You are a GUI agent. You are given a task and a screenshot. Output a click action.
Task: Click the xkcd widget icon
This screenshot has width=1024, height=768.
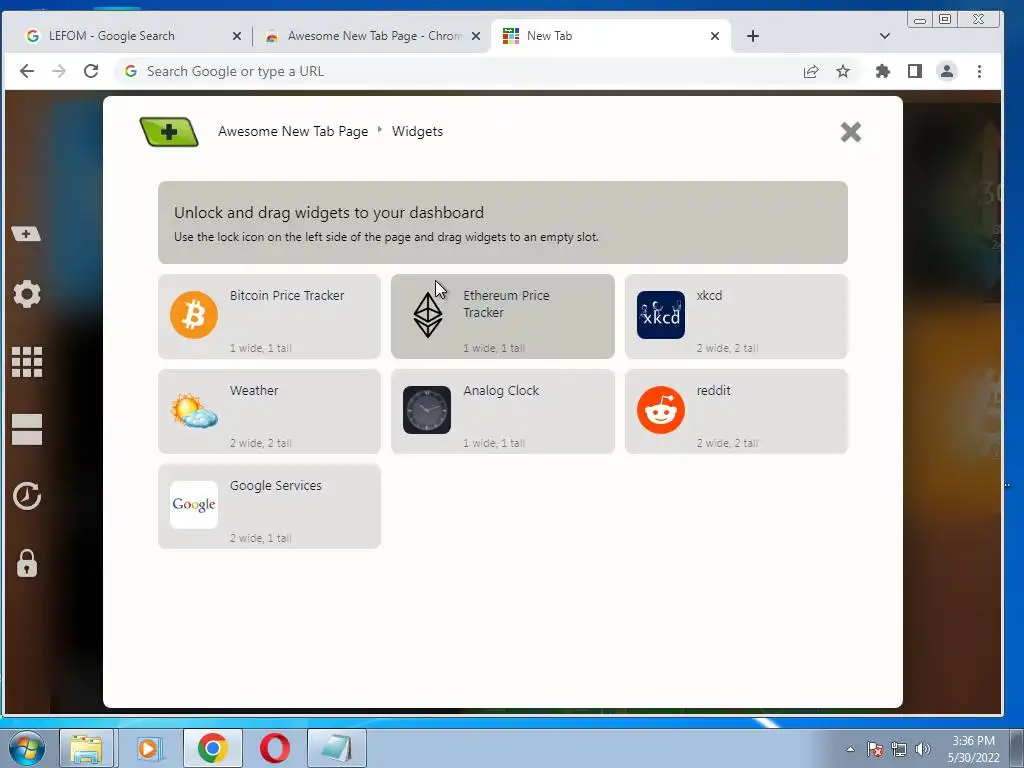click(661, 315)
